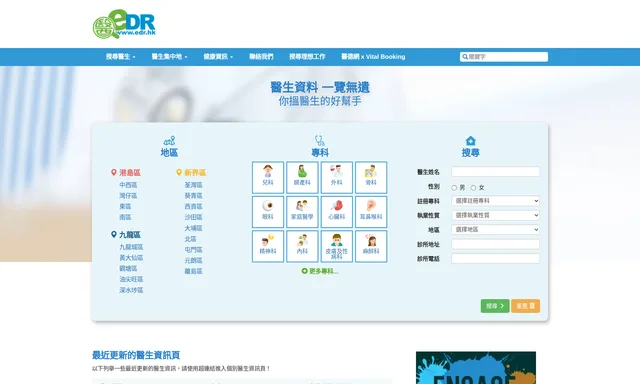Open the 油尖旺區 district link
This screenshot has width=640, height=384.
tap(131, 279)
